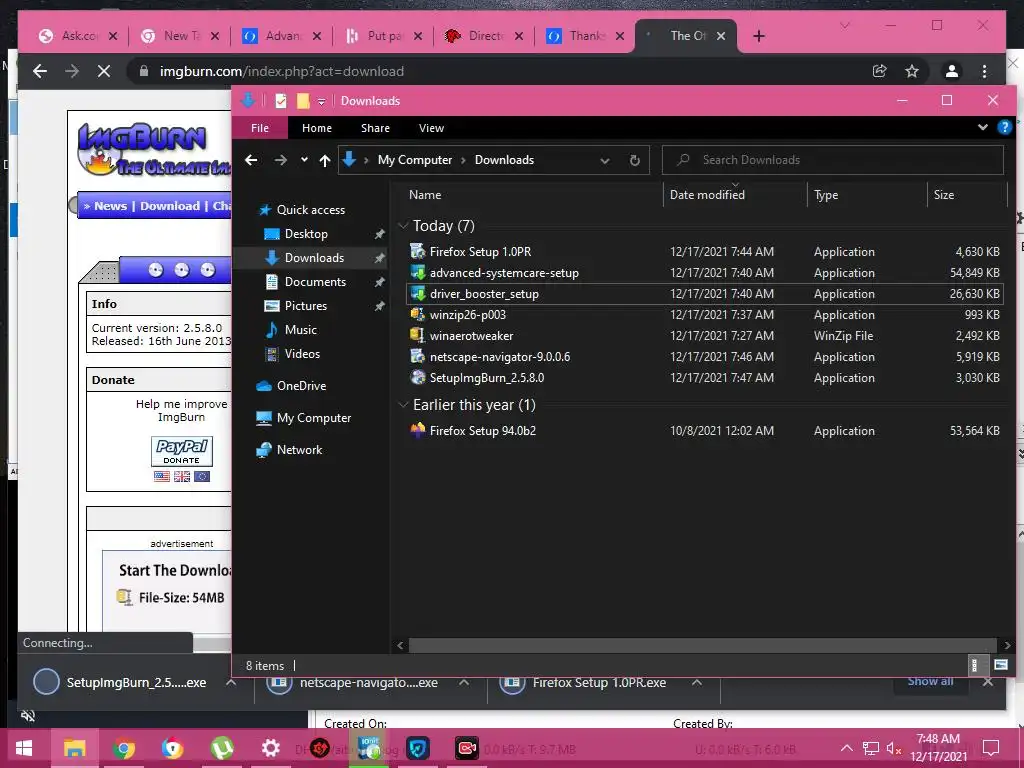
Task: Go up one folder level in Explorer
Action: pyautogui.click(x=325, y=160)
